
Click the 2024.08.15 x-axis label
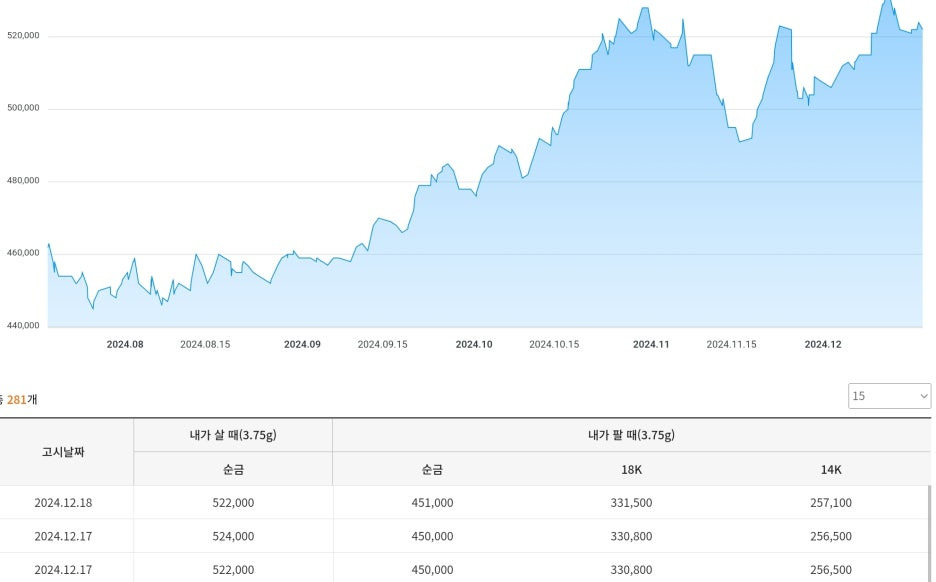tap(205, 344)
